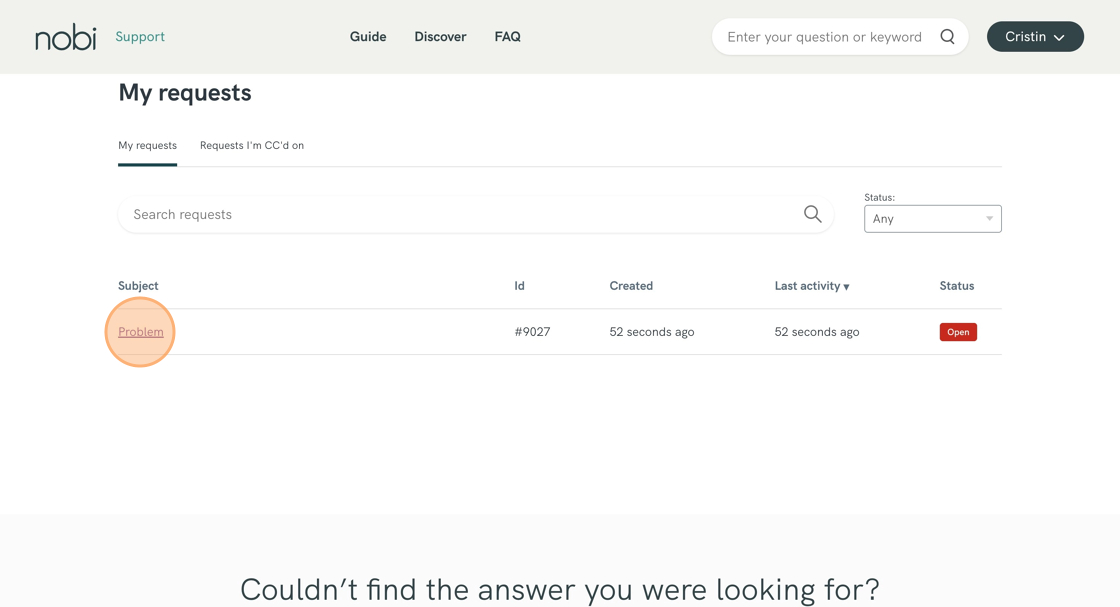The image size is (1120, 607).
Task: Open the Status filter dropdown
Action: click(x=932, y=219)
